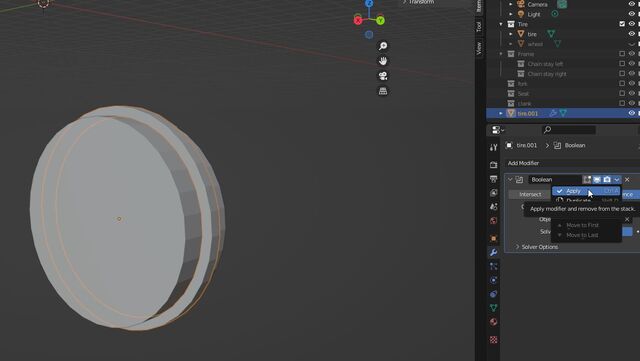Image resolution: width=640 pixels, height=361 pixels.
Task: Expand the Light object in the outliner
Action: [511, 14]
